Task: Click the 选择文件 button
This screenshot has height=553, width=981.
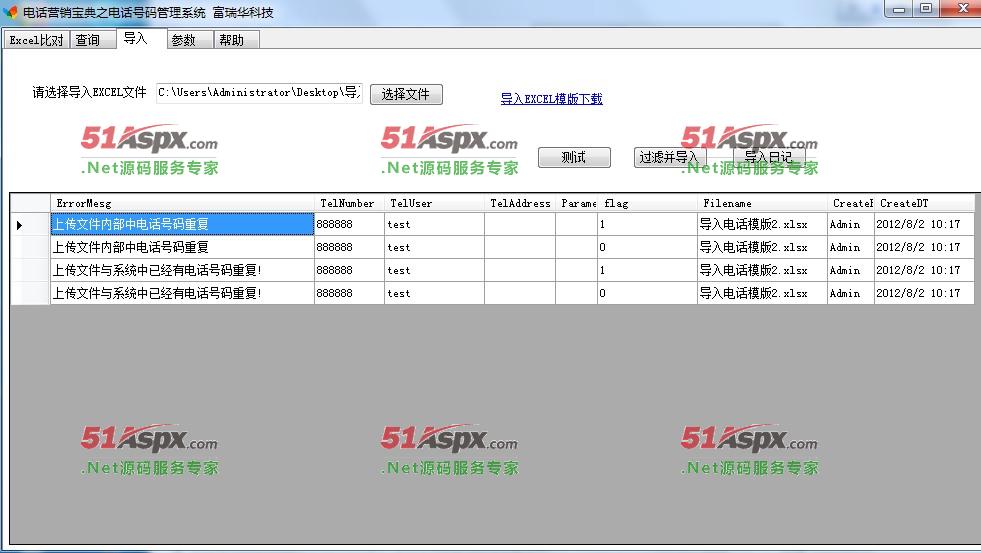Action: [x=406, y=94]
